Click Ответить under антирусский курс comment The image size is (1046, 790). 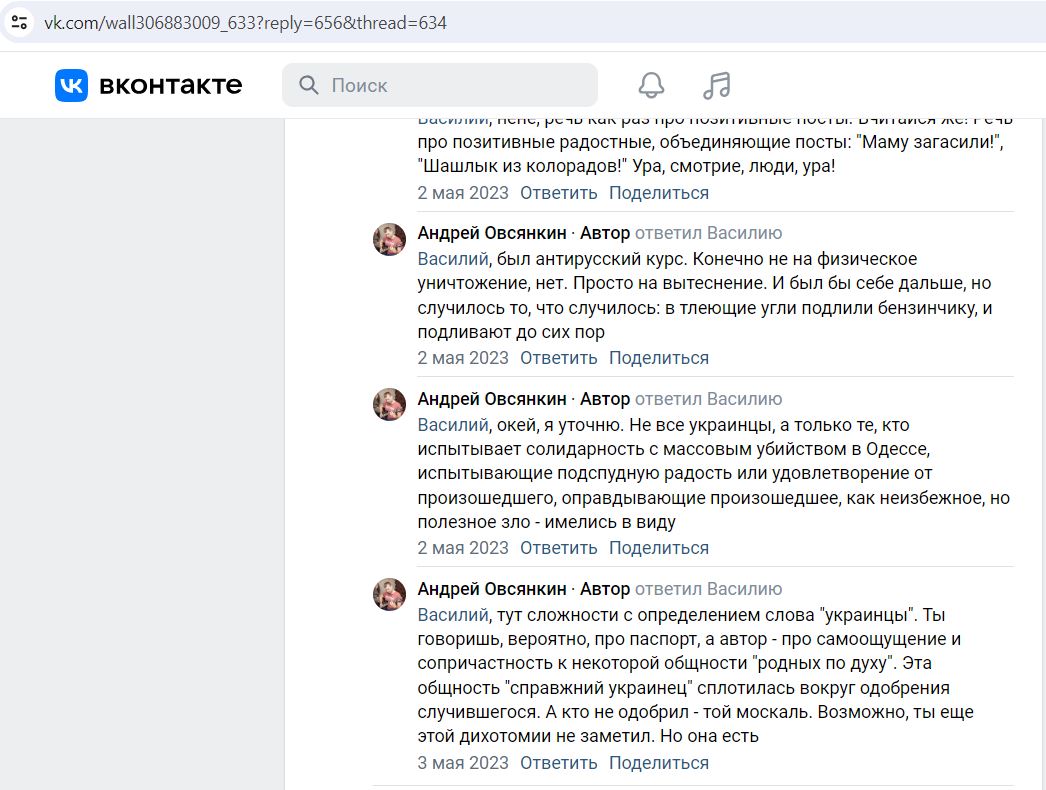tap(558, 358)
